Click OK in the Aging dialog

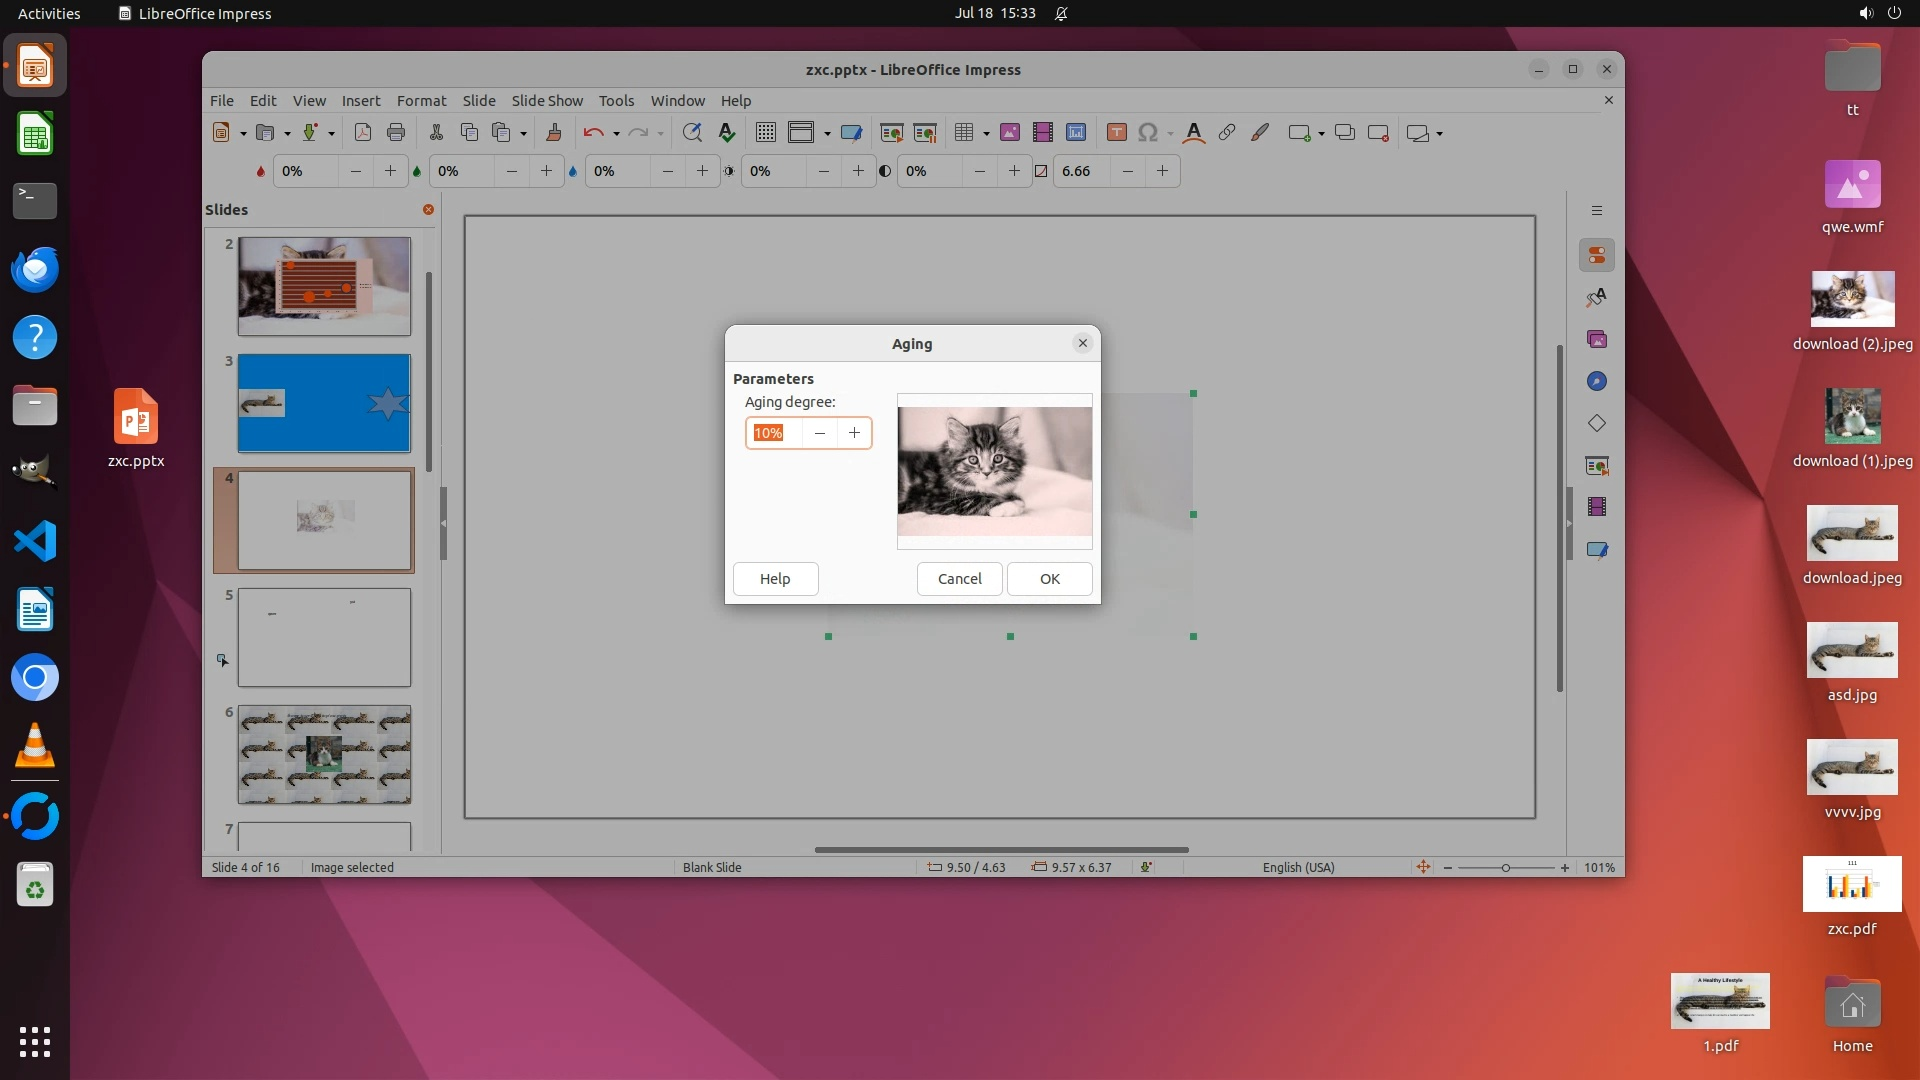pos(1049,579)
